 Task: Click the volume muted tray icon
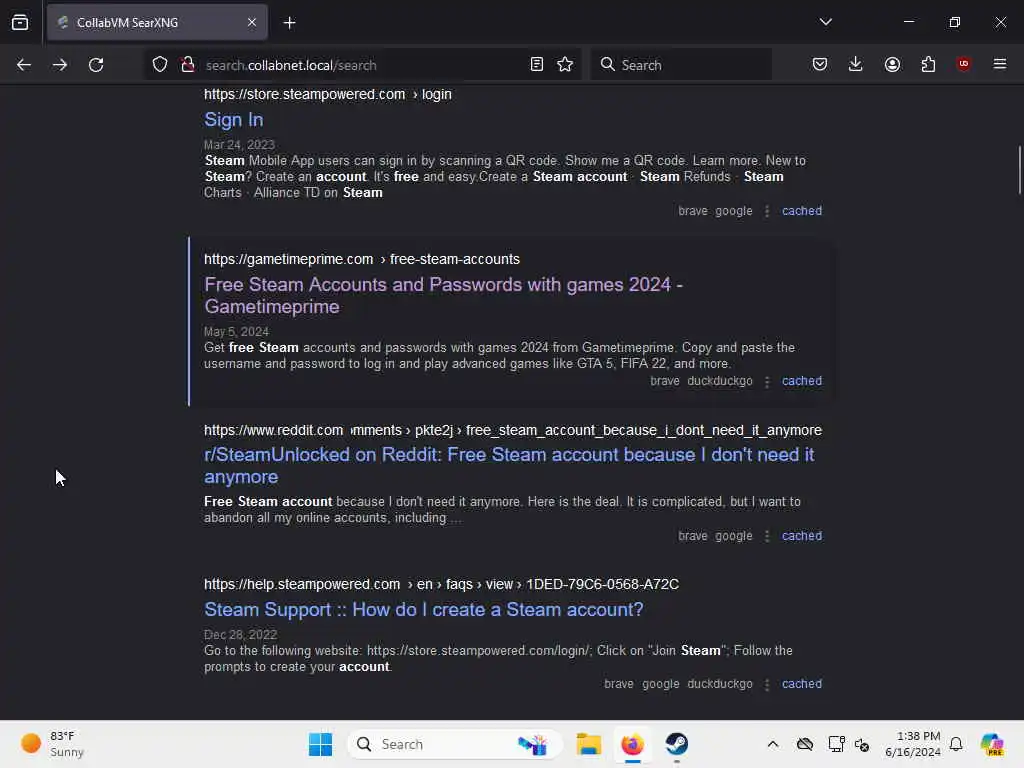[x=862, y=744]
